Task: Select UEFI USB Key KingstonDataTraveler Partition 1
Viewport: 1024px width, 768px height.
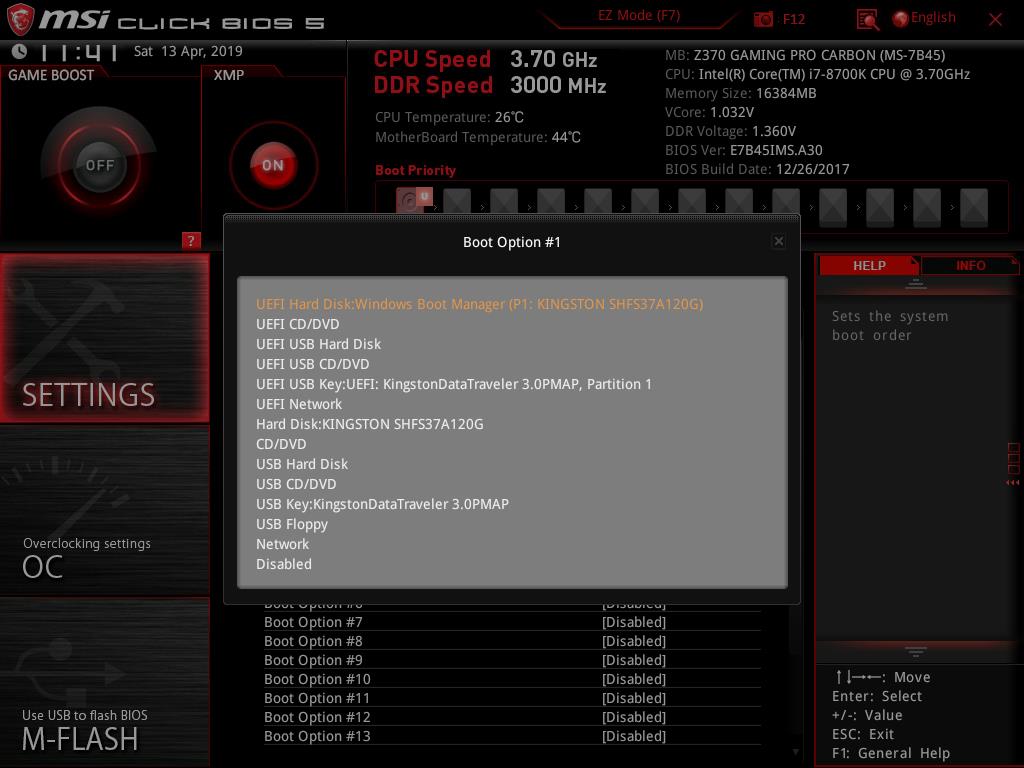Action: click(x=454, y=385)
